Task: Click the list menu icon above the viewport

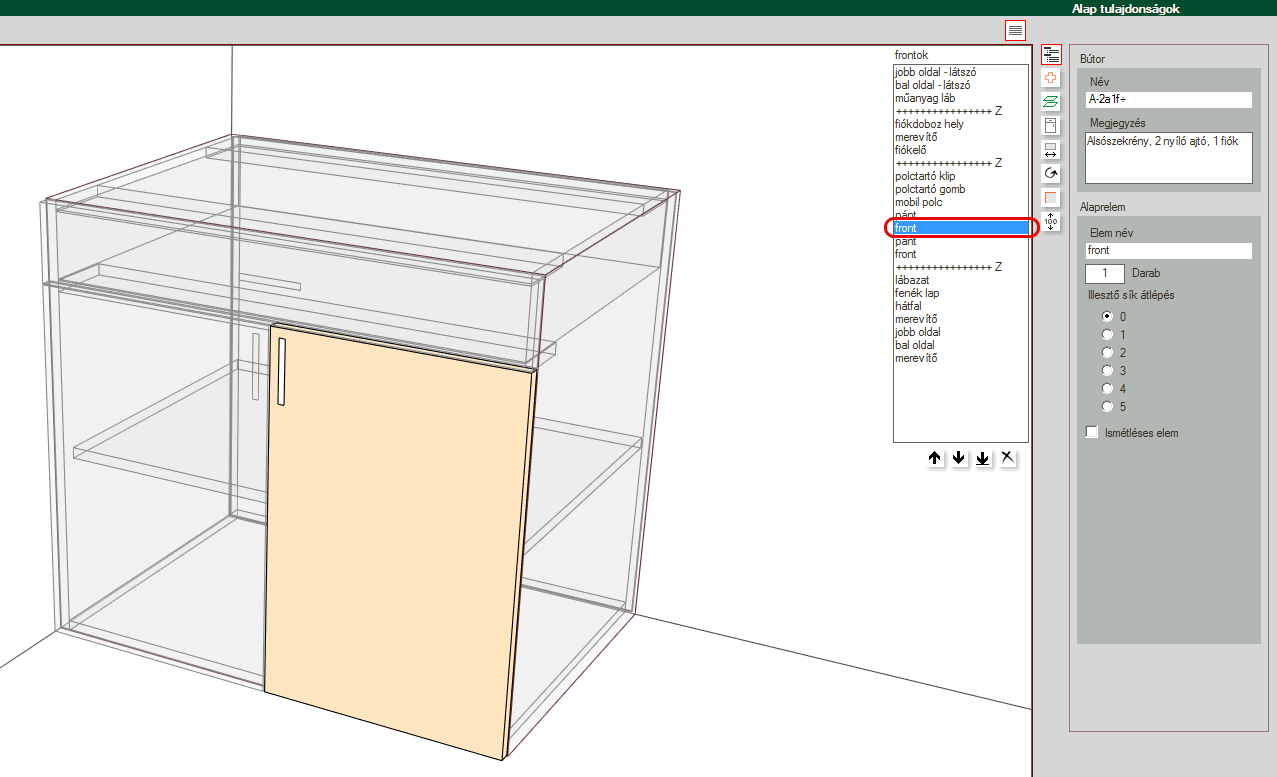Action: [1015, 30]
